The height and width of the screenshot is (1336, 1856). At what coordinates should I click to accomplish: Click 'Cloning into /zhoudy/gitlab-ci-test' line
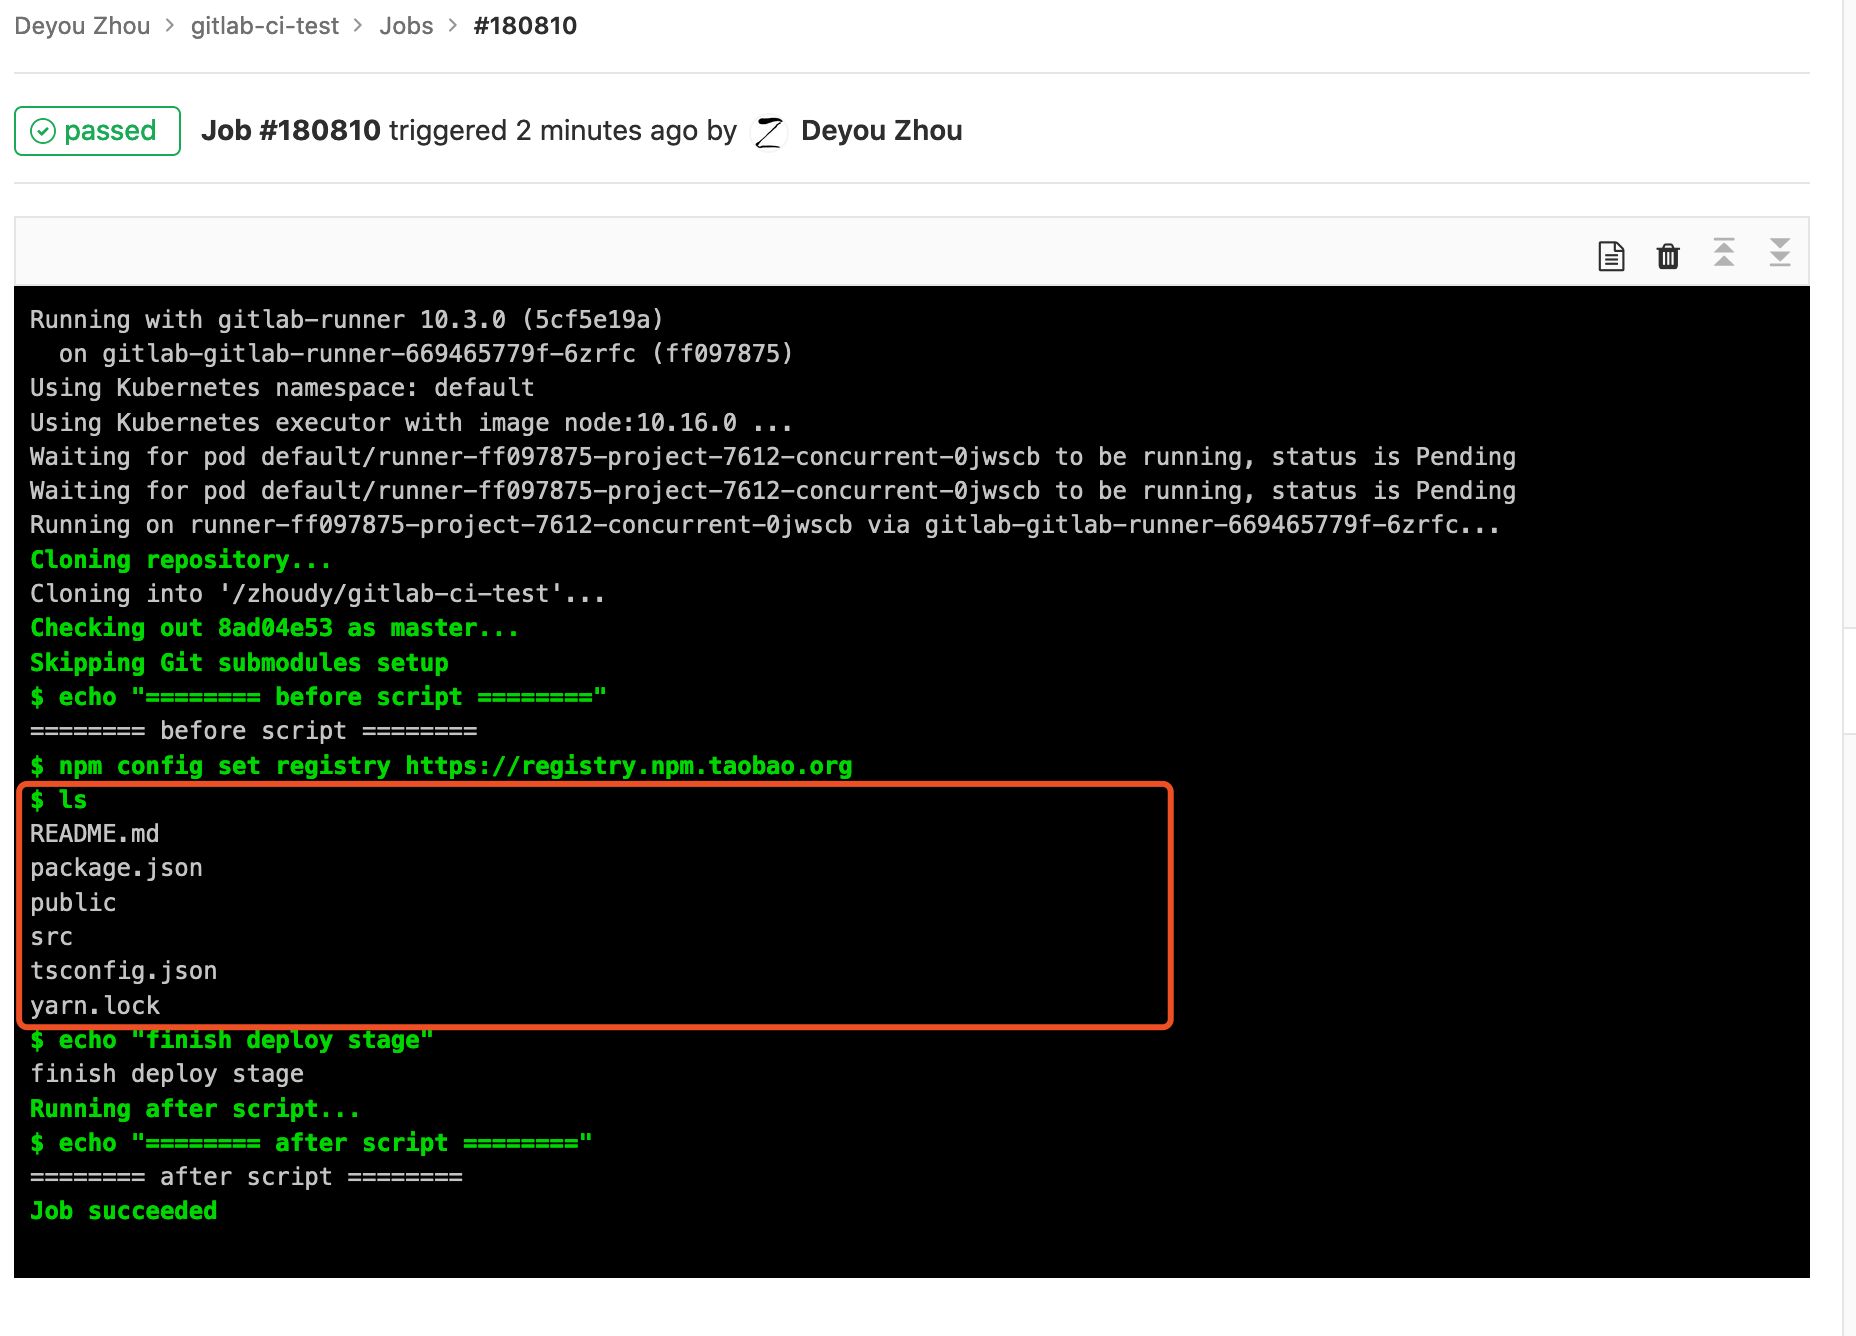(317, 594)
